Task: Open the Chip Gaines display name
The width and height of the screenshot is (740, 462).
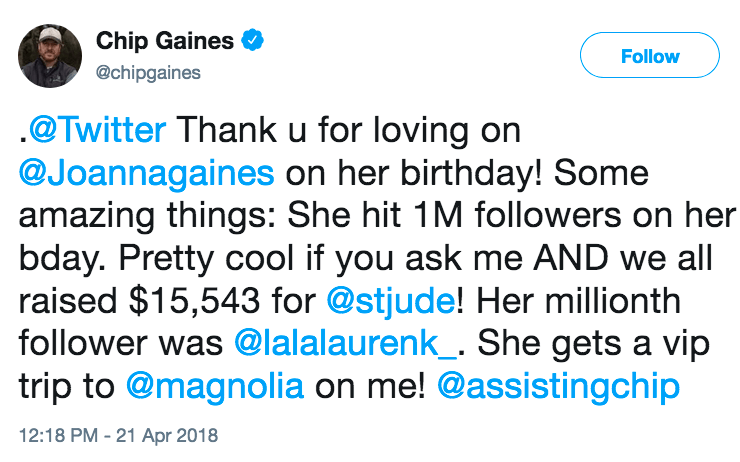Action: click(x=165, y=42)
